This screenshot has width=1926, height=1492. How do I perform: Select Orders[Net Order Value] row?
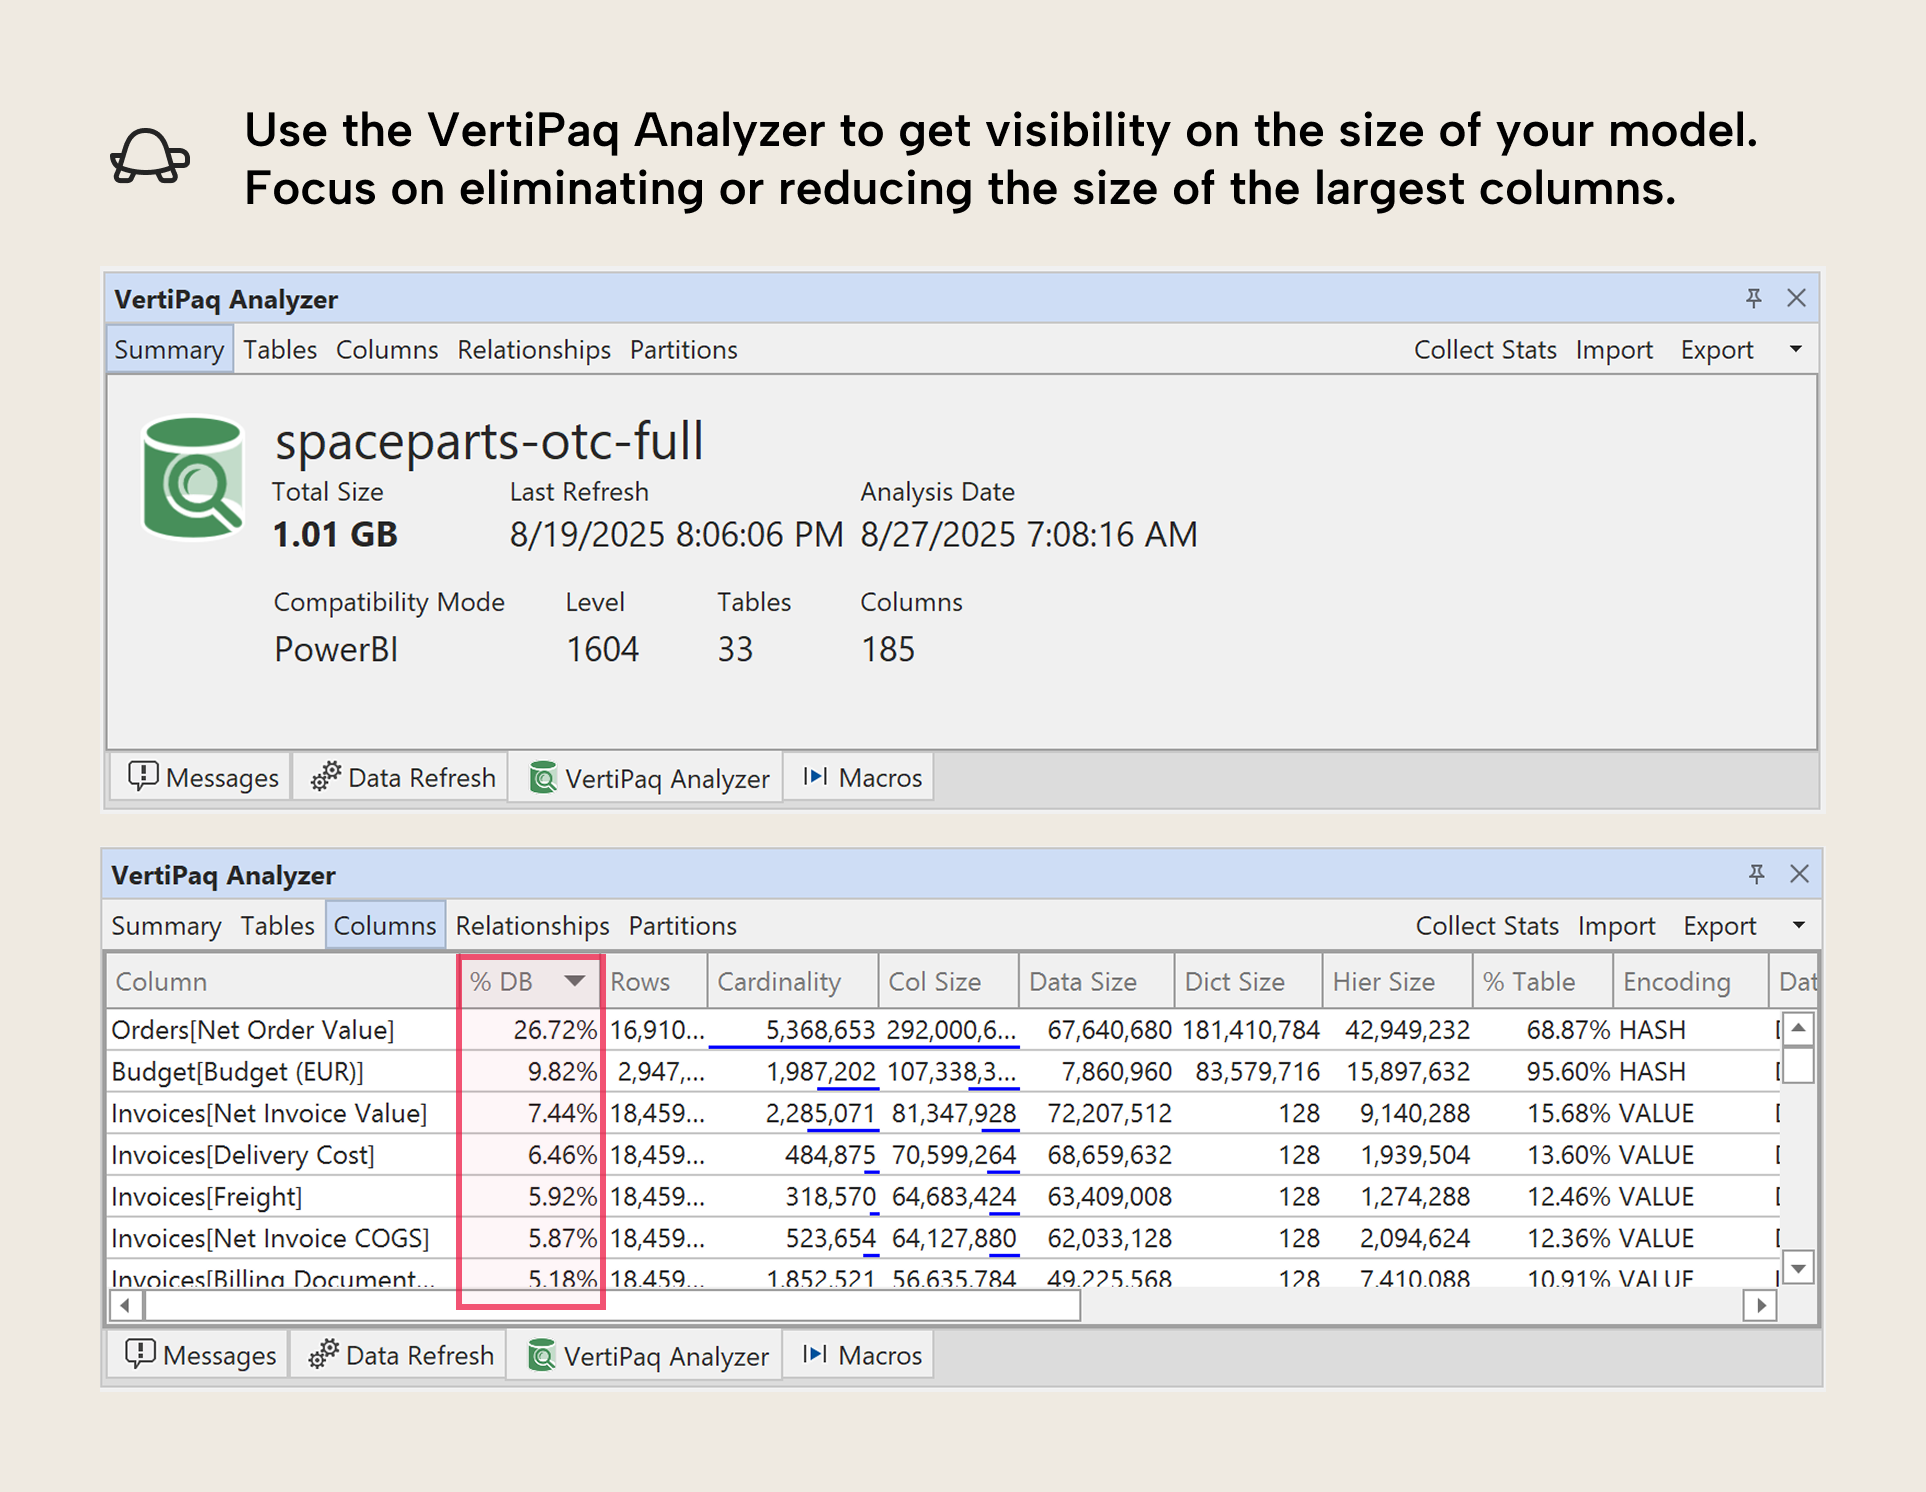pyautogui.click(x=944, y=1030)
